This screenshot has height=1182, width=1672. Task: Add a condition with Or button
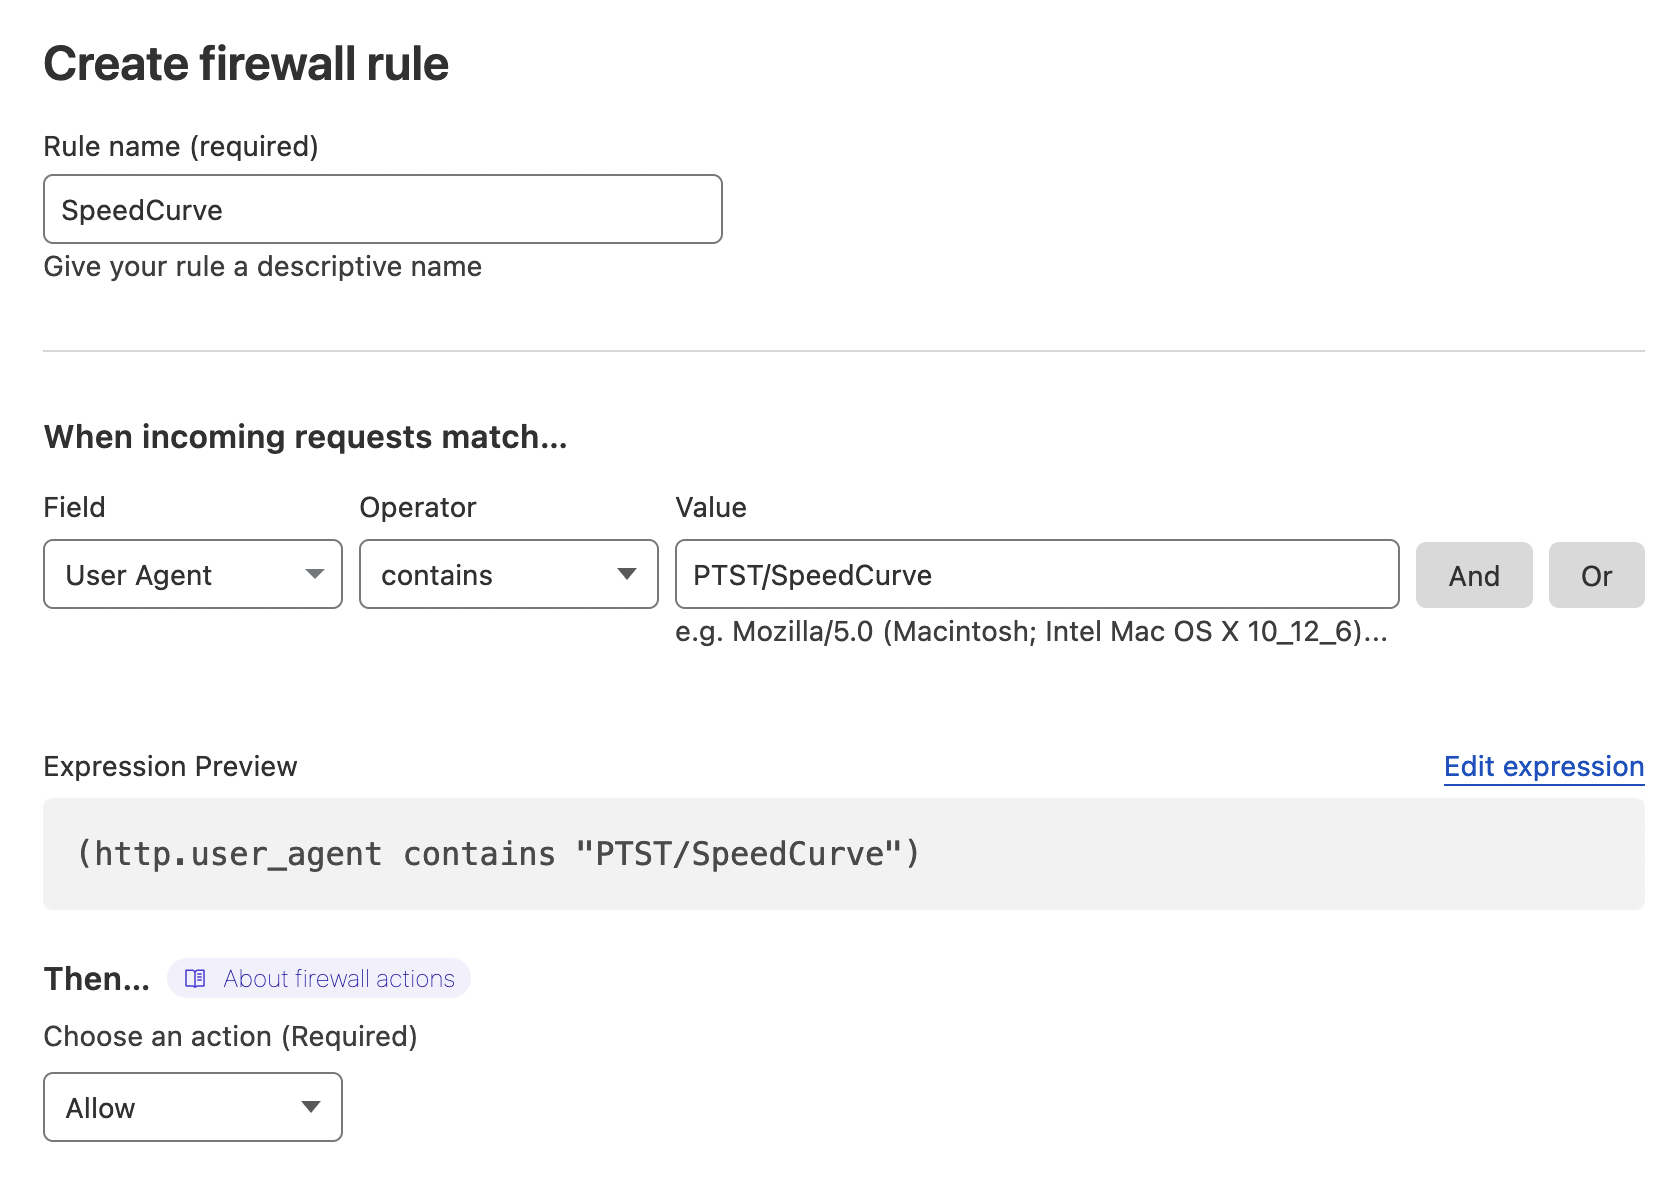[1596, 575]
